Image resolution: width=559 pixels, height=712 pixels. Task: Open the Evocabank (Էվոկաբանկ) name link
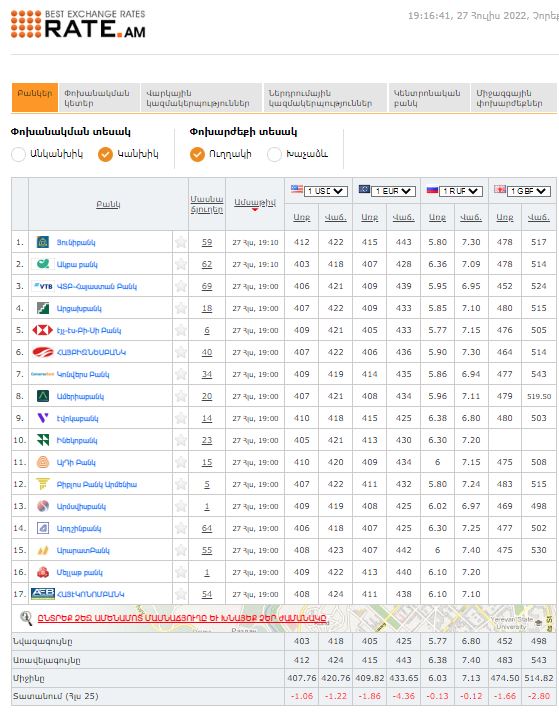(77, 418)
